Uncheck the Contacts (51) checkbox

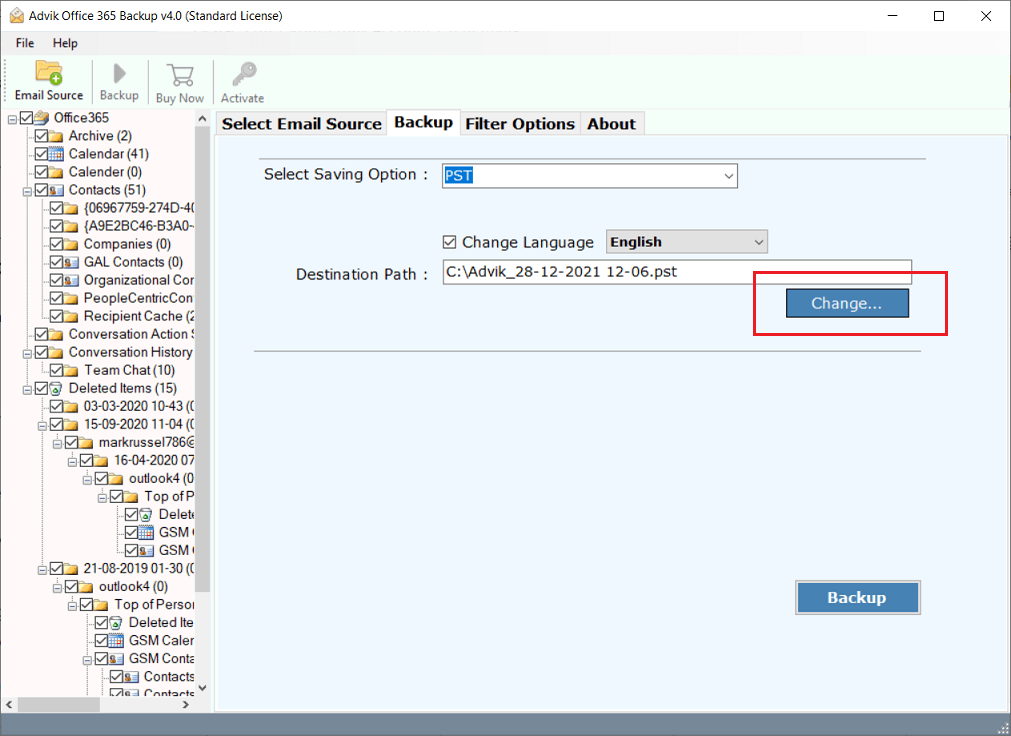coord(41,190)
